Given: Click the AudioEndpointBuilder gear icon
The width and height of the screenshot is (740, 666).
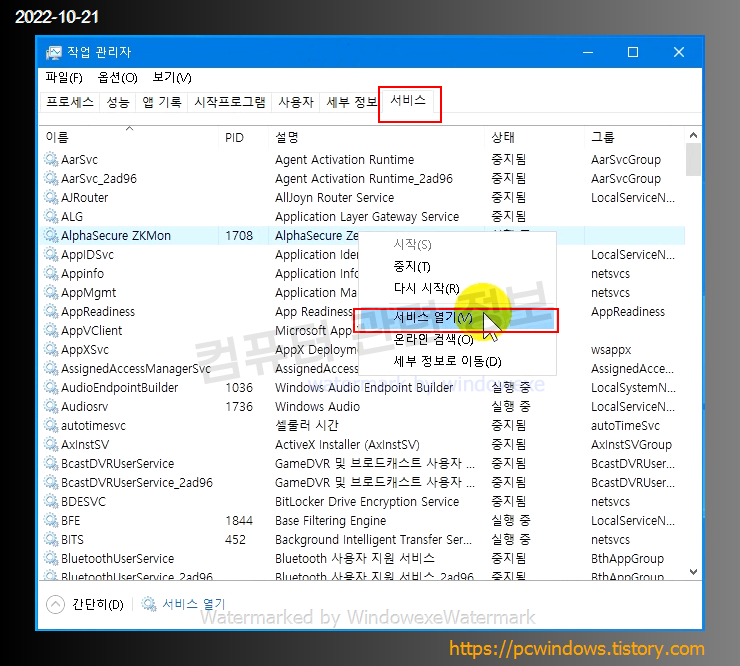Looking at the screenshot, I should click(x=51, y=387).
